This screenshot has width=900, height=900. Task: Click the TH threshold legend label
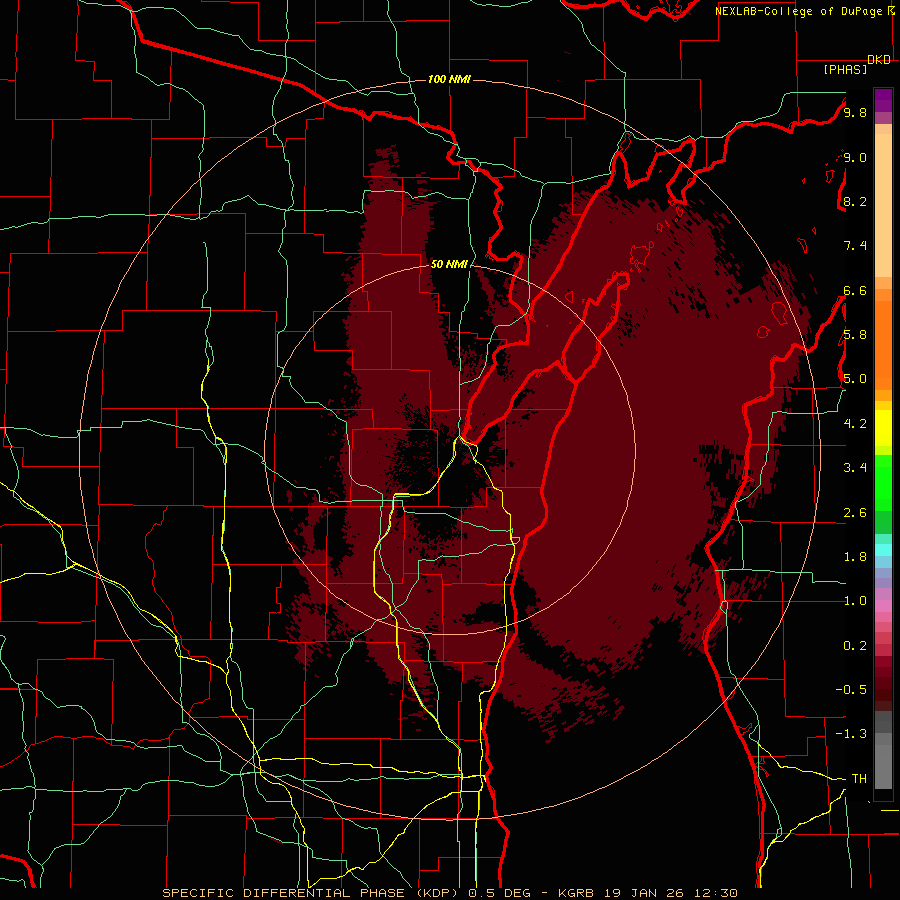pos(859,778)
